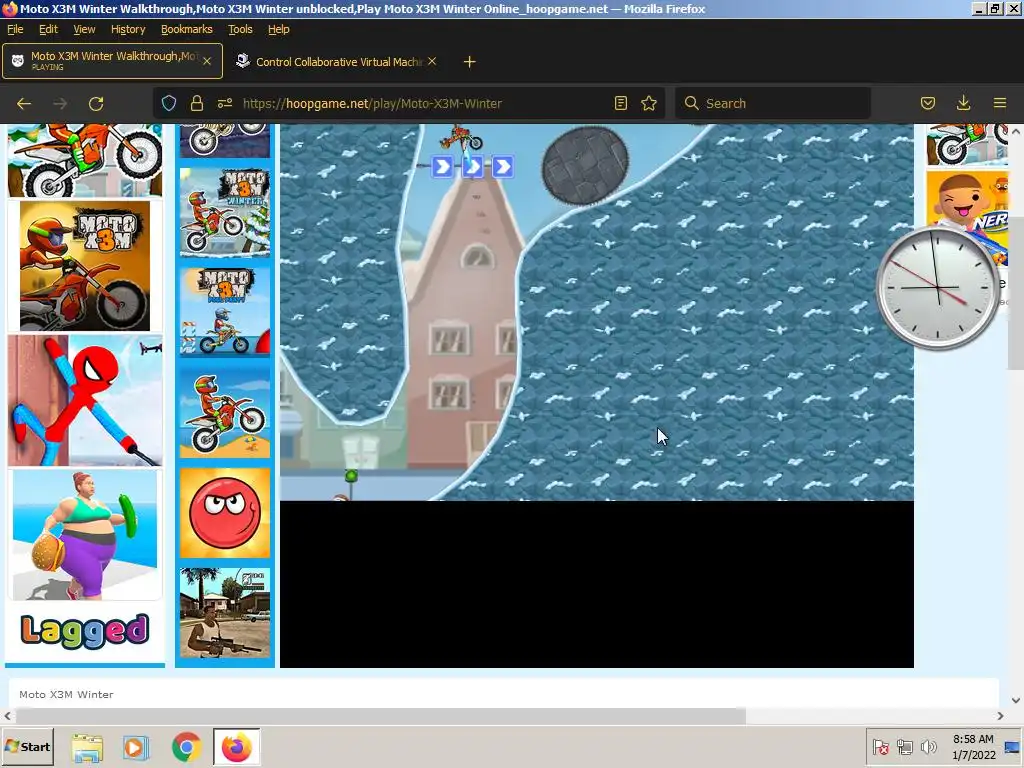Open the File menu
Viewport: 1024px width, 768px height.
click(x=15, y=29)
